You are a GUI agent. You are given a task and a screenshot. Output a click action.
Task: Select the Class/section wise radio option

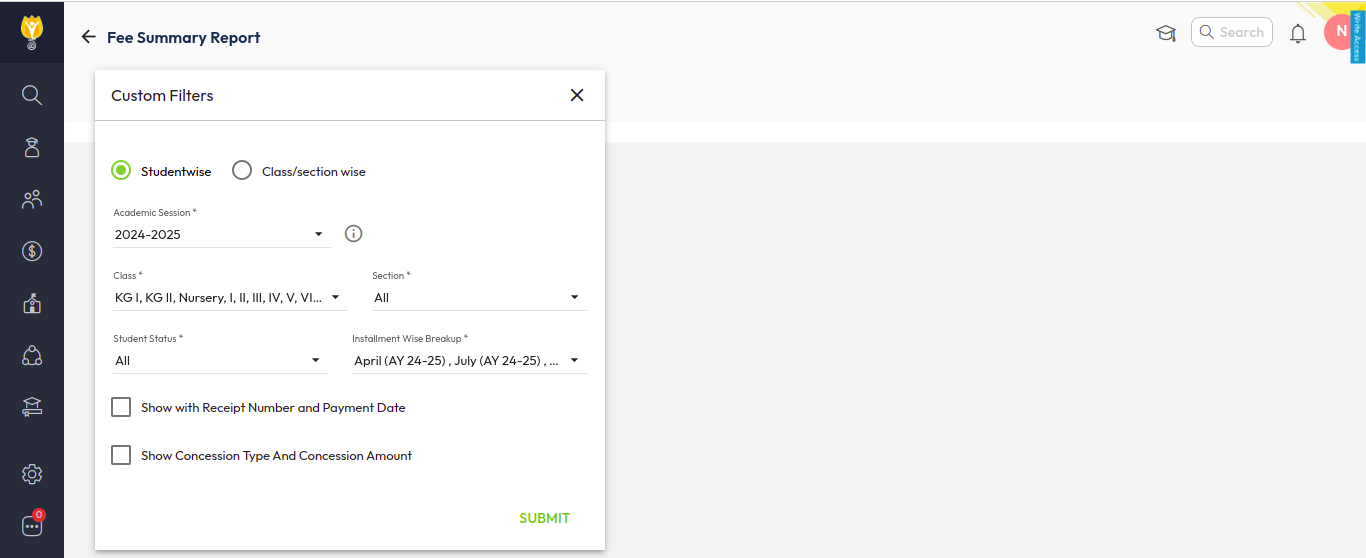point(242,171)
